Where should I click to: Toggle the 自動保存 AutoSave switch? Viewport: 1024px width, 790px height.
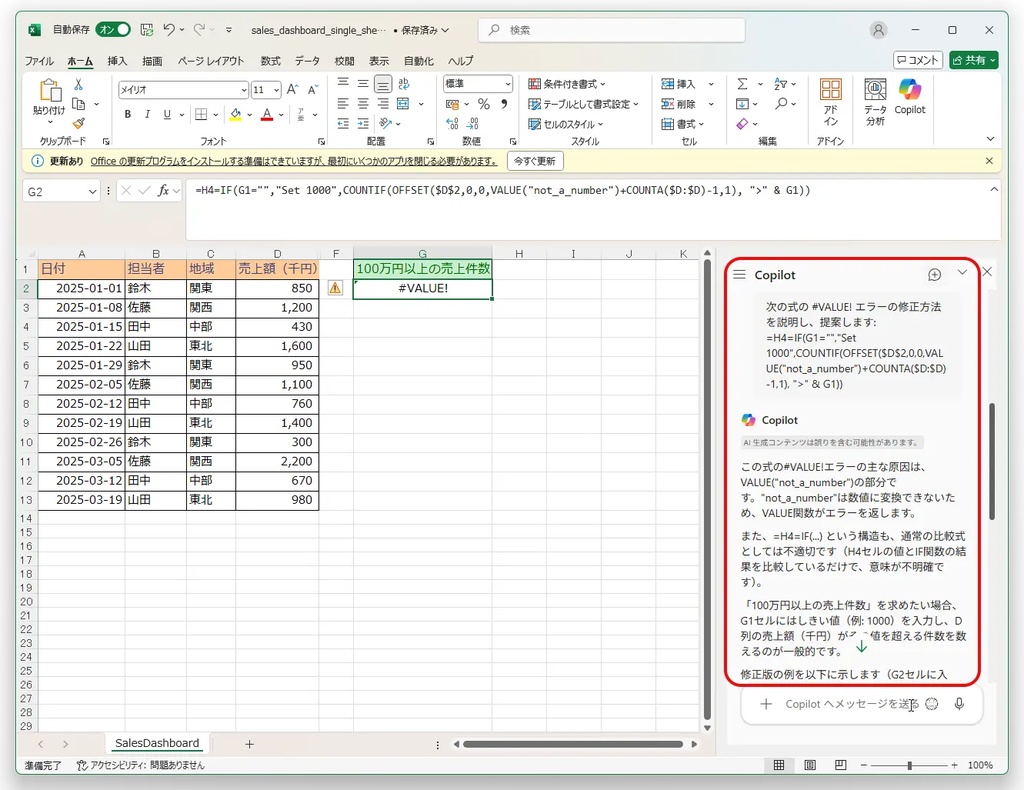113,30
